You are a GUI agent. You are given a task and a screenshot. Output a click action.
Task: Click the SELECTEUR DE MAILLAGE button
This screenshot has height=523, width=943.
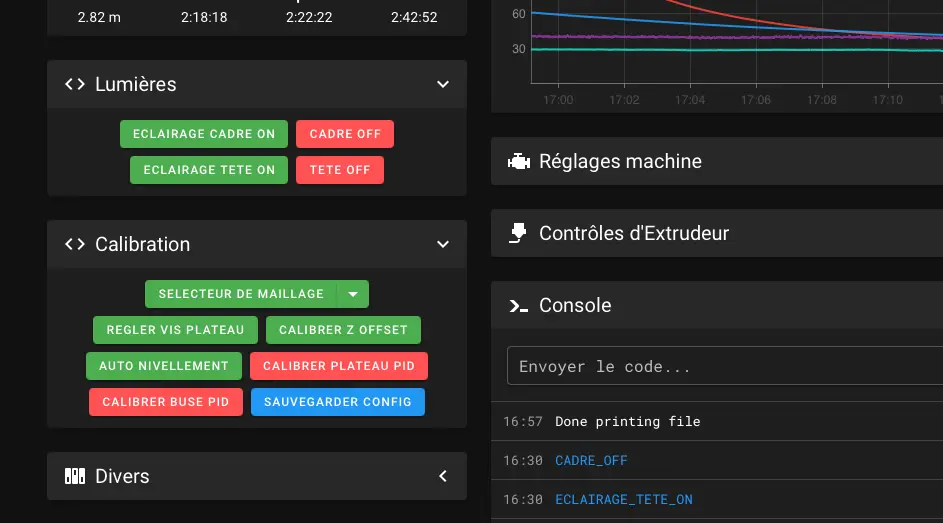coord(241,294)
